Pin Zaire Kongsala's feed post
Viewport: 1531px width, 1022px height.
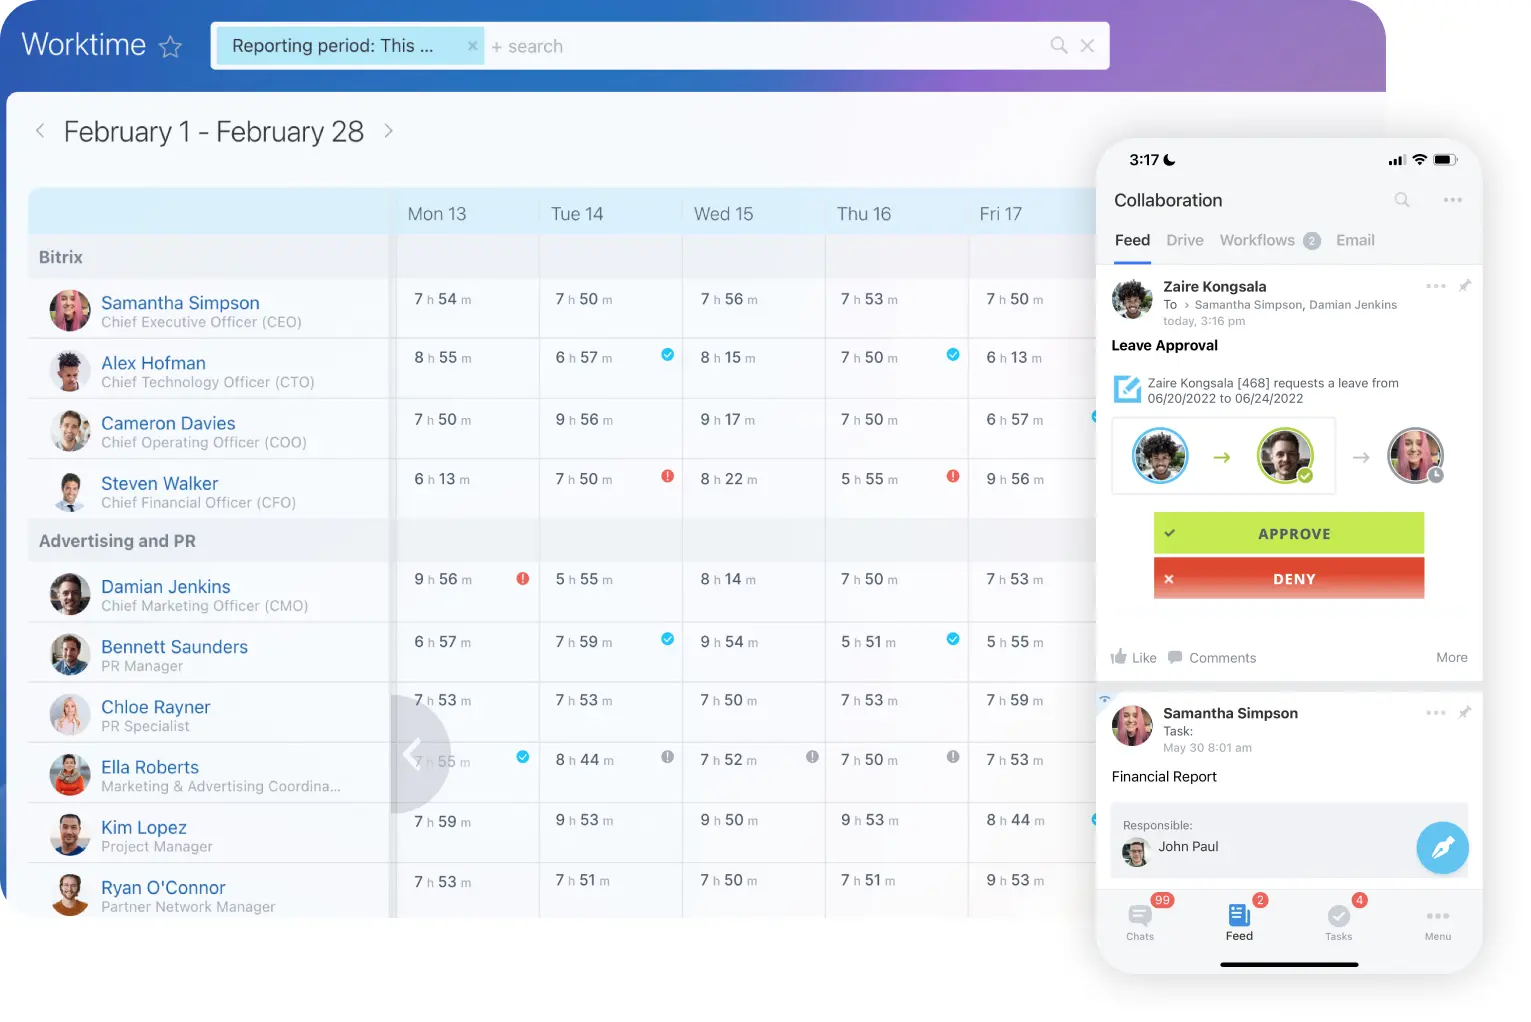[x=1464, y=286]
